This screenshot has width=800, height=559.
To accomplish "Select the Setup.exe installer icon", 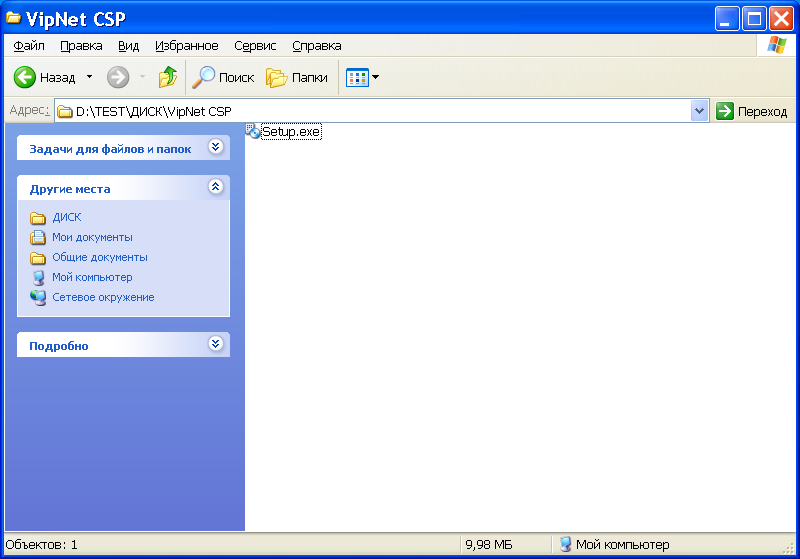I will (253, 131).
